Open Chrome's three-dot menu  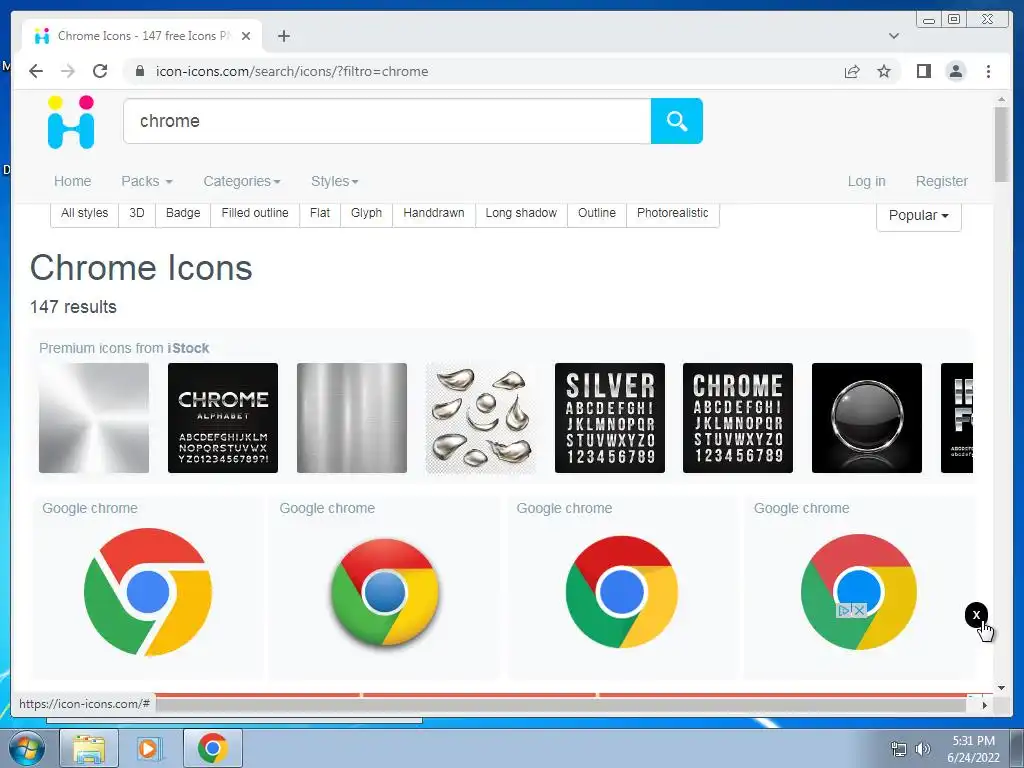tap(988, 71)
